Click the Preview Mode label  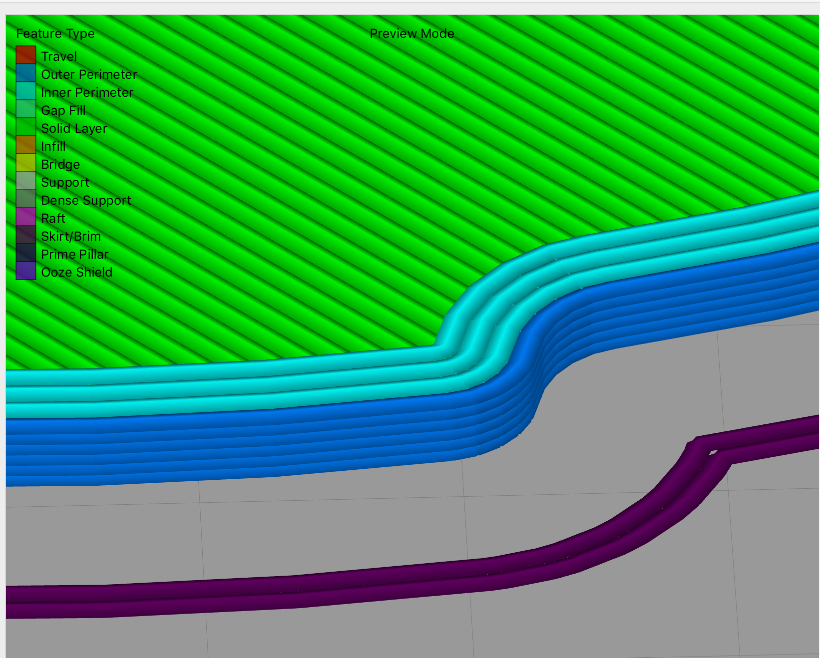click(x=412, y=33)
